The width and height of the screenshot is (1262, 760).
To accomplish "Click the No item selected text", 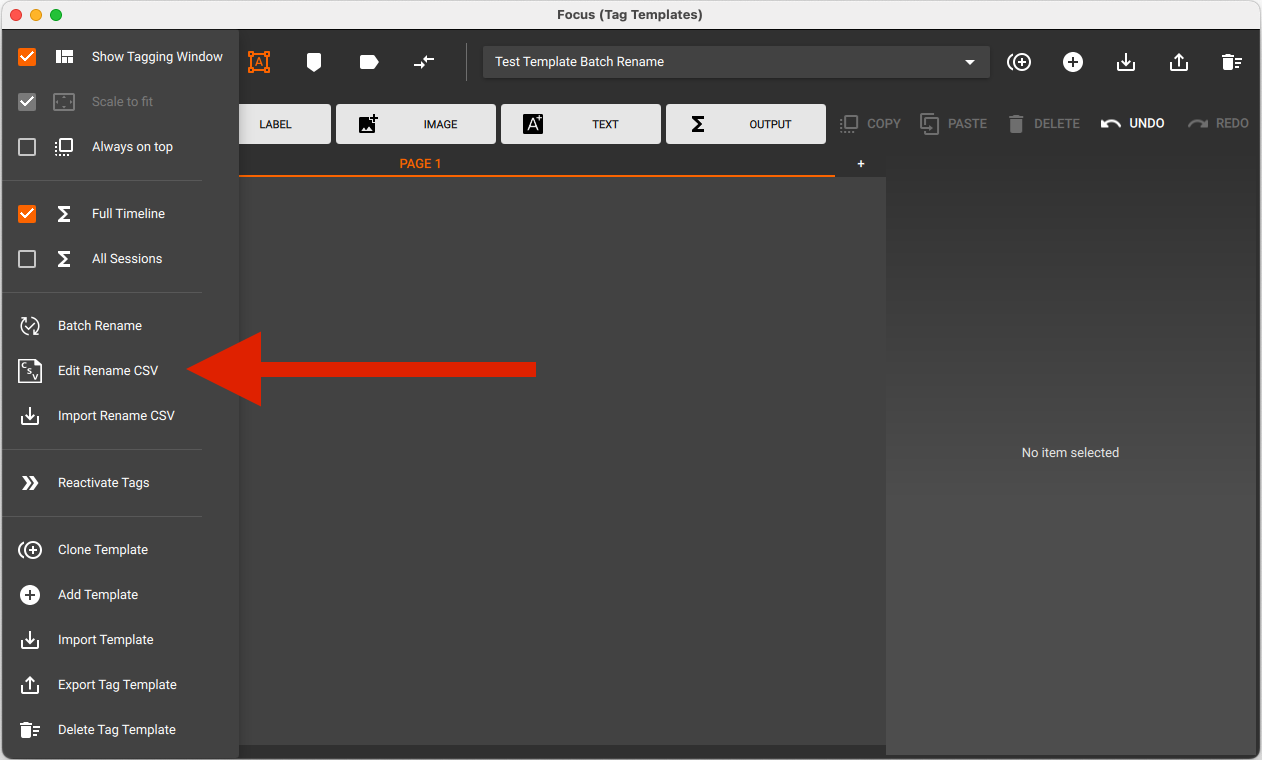I will [1070, 453].
